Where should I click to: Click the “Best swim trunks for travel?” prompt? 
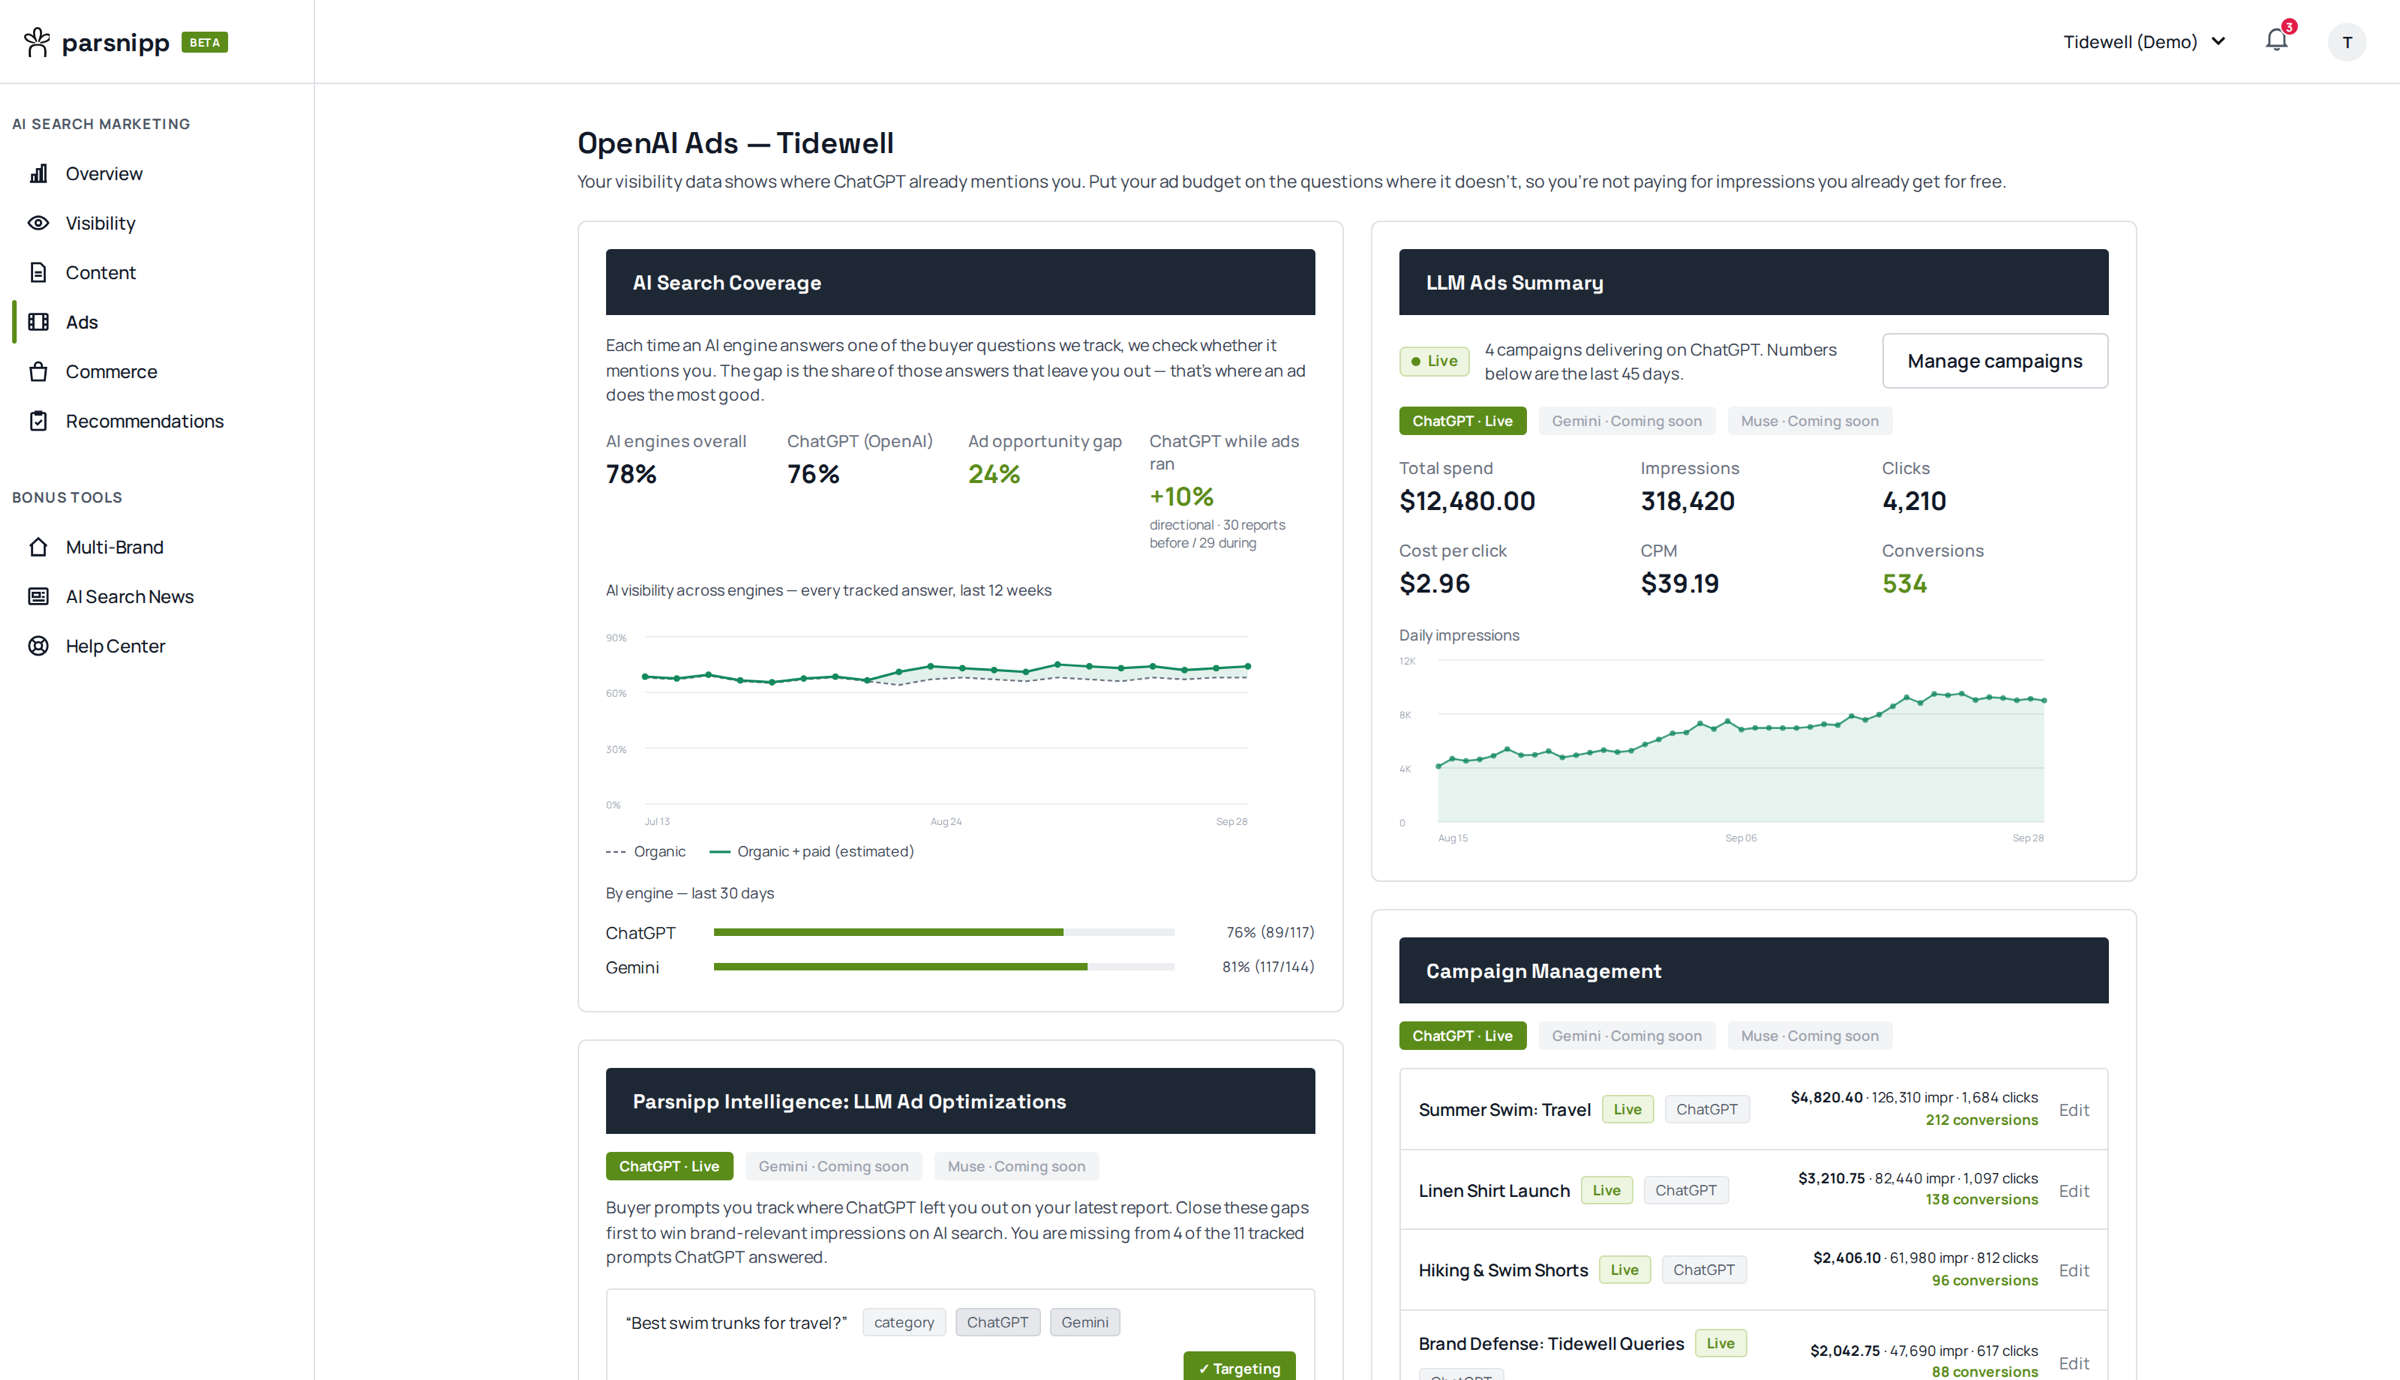coord(736,1323)
